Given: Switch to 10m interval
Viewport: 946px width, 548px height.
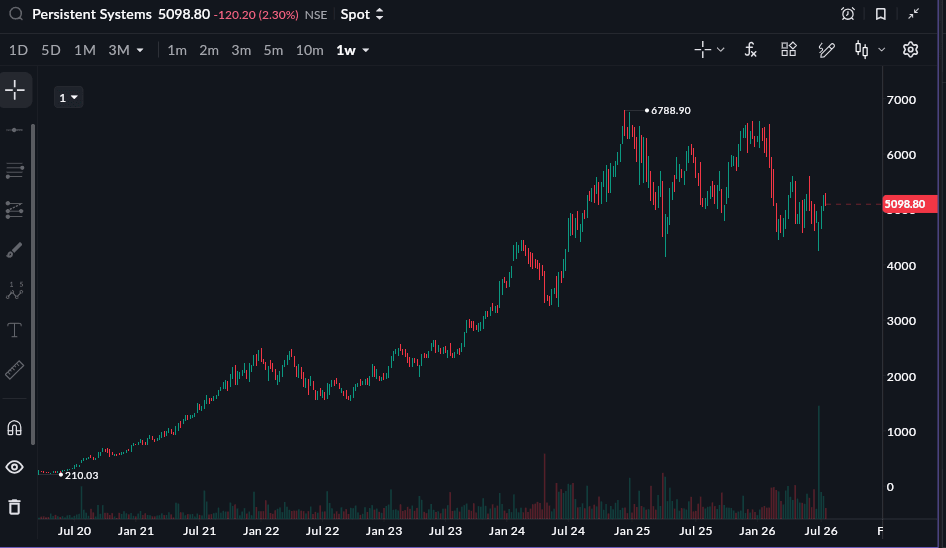Looking at the screenshot, I should click(x=310, y=50).
